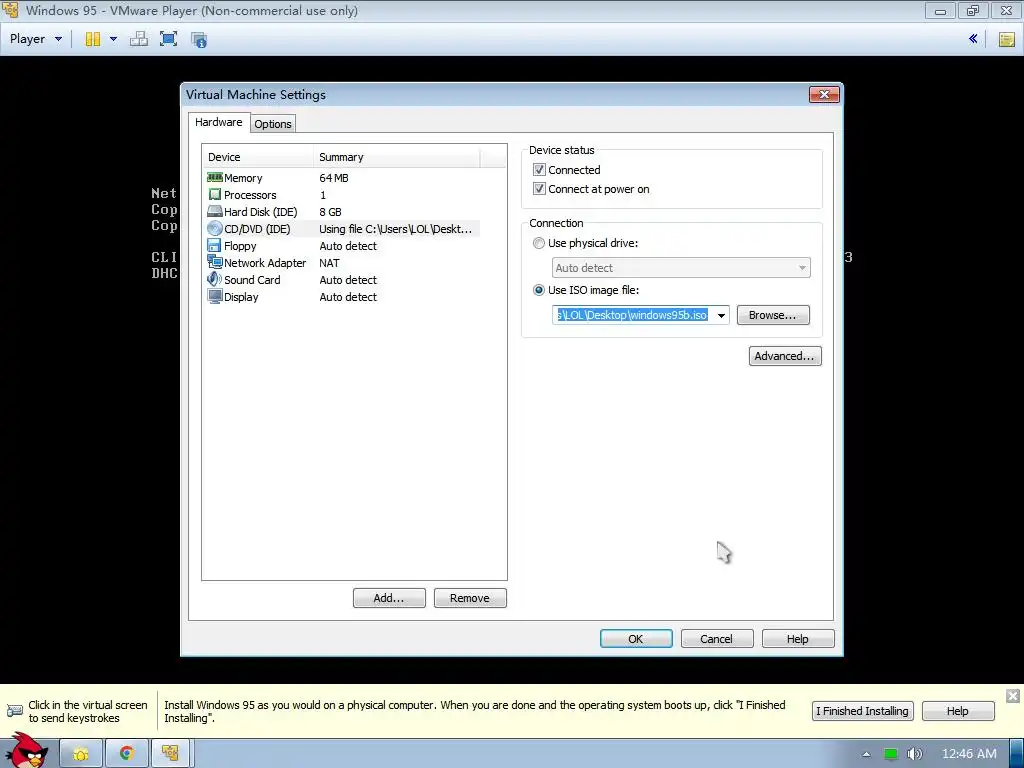
Task: Expand the ISO image path dropdown arrow
Action: pyautogui.click(x=721, y=315)
